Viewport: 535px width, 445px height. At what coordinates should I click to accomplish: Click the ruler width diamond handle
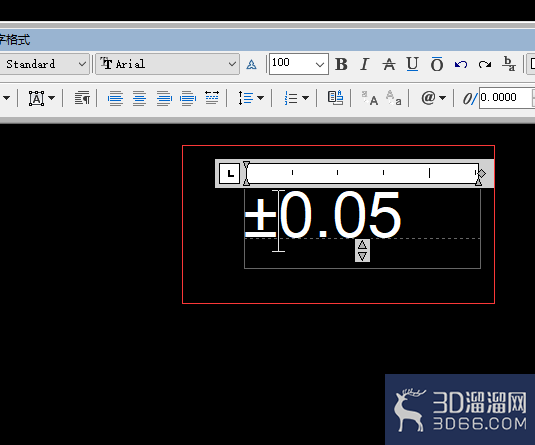482,173
